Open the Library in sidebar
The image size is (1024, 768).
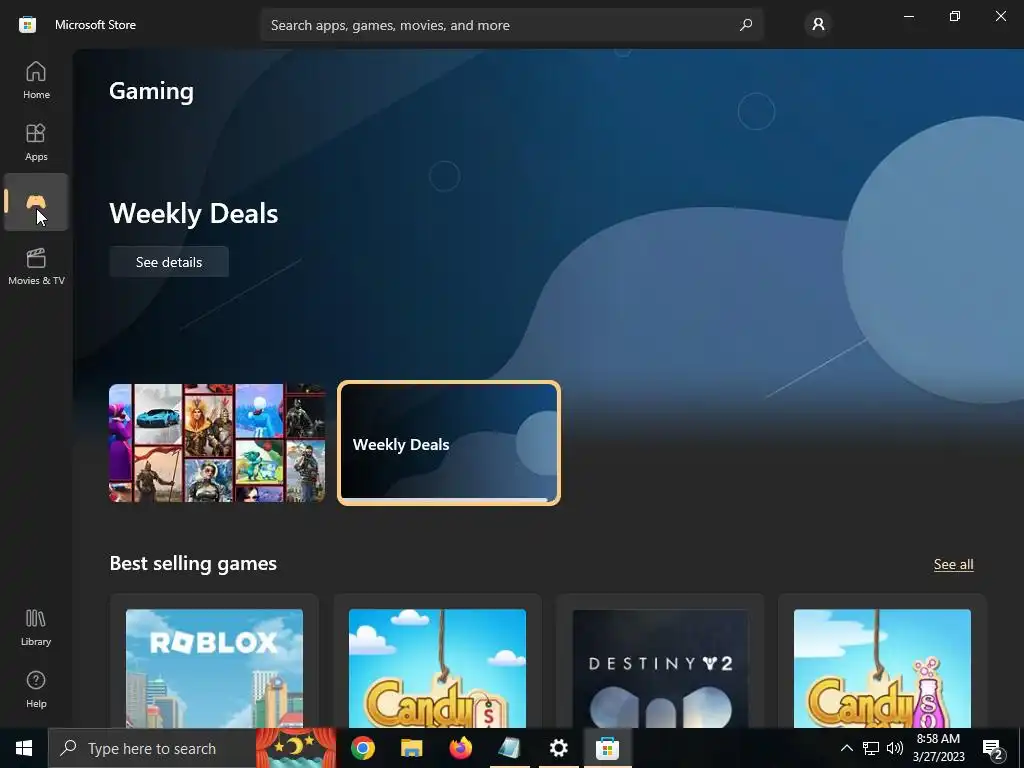click(36, 628)
